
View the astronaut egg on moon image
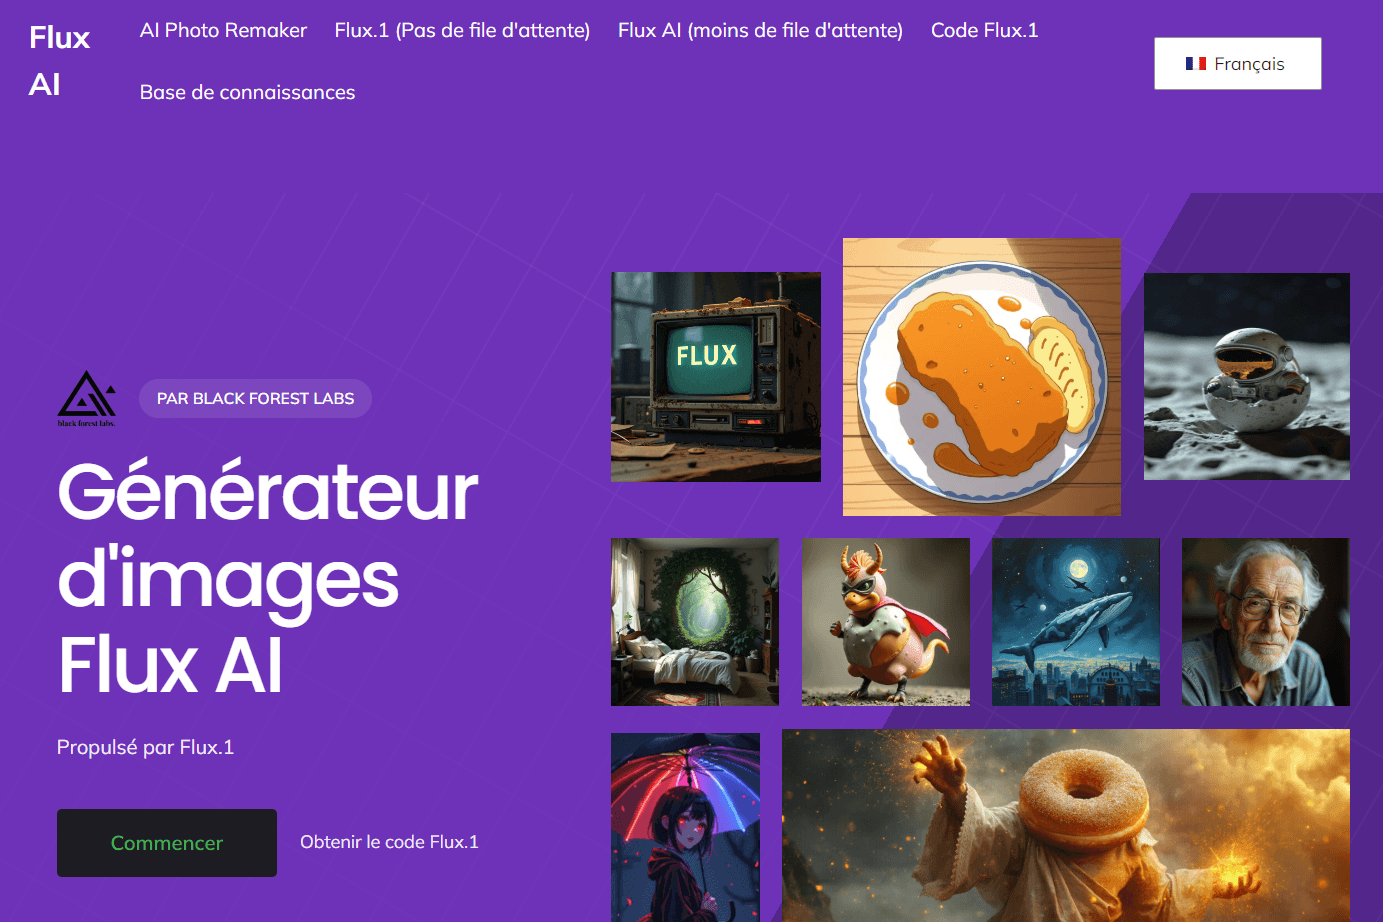click(1247, 376)
